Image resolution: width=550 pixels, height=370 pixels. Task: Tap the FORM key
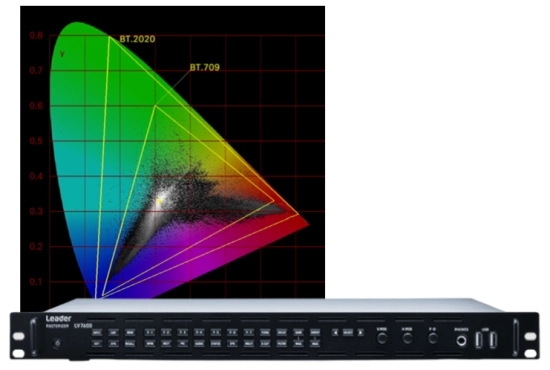click(265, 332)
